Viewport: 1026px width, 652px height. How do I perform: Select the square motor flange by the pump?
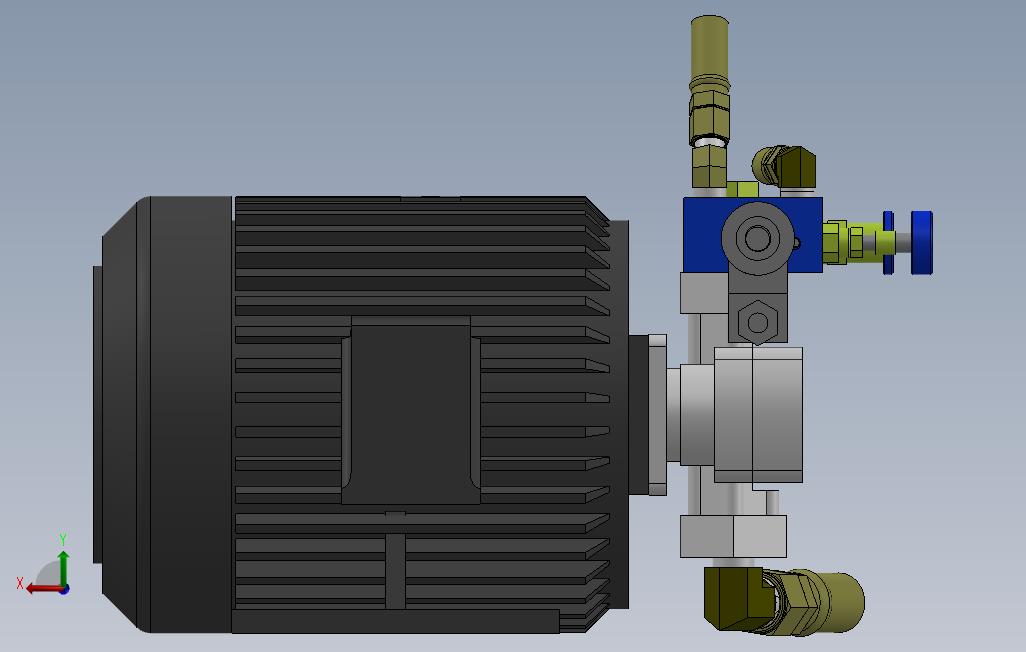(657, 414)
